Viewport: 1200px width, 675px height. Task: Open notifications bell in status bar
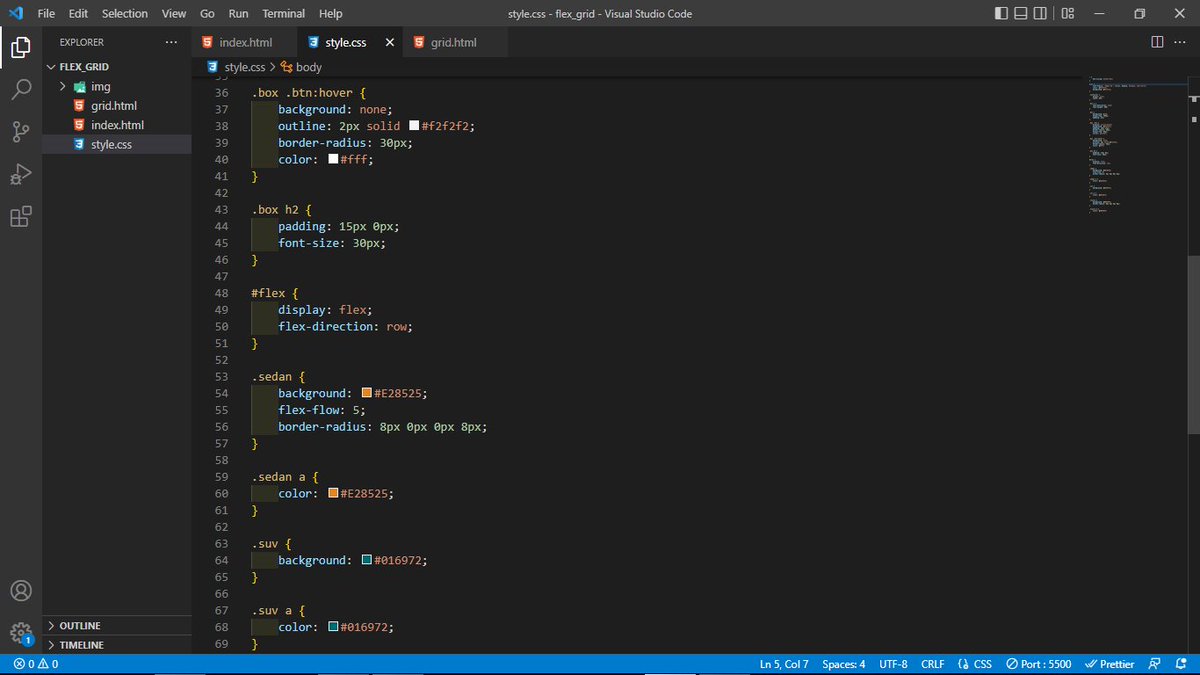coord(1182,664)
